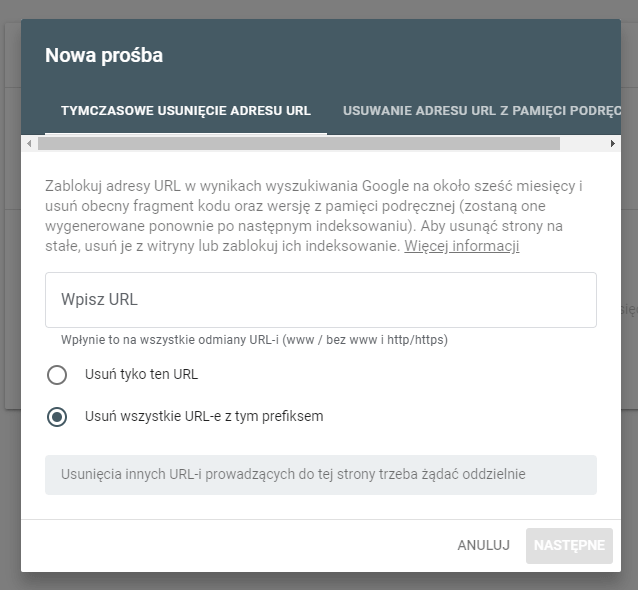Click the right arrow of the tab scrollbar
The image size is (638, 590).
coord(613,144)
